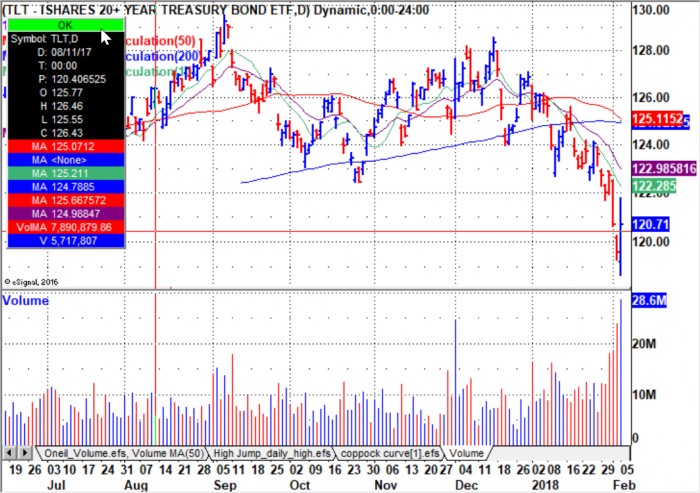Click the 2018 year label
The image size is (700, 493).
click(x=545, y=485)
